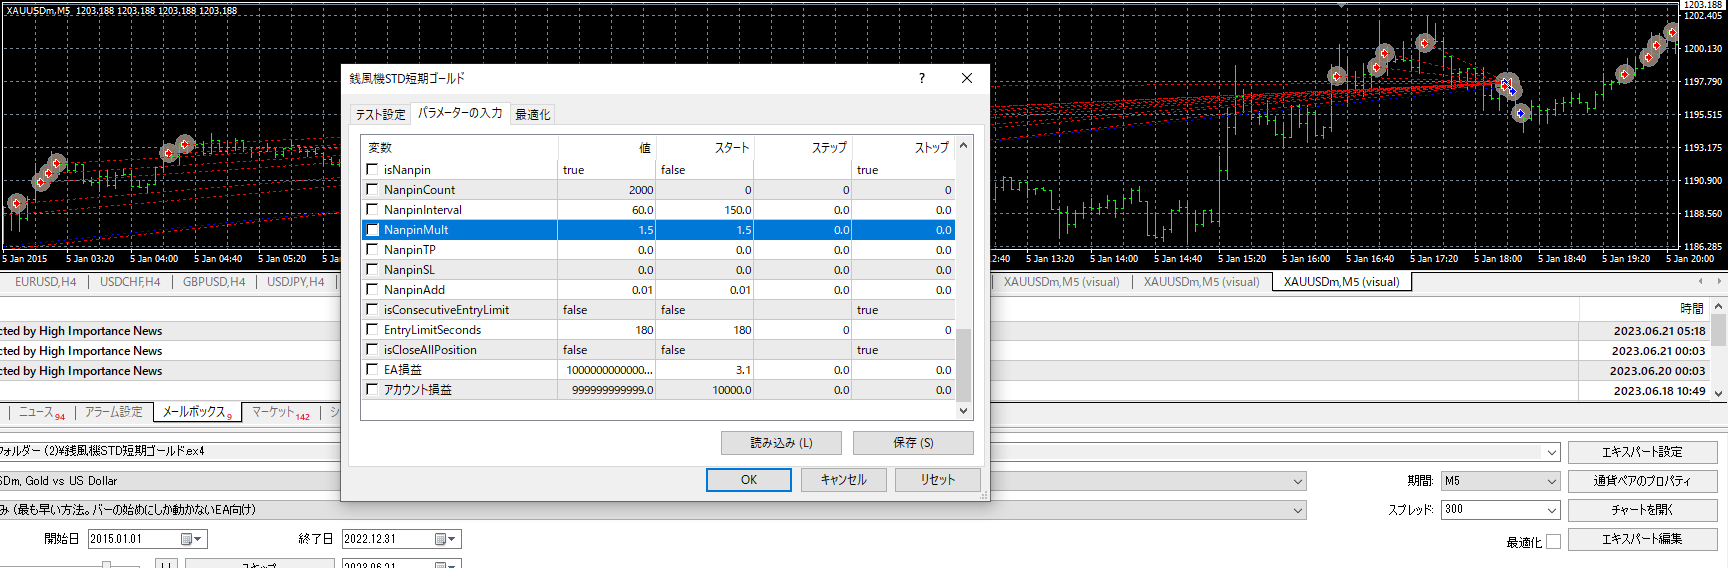Click the trade marker at chart's far left
Image resolution: width=1728 pixels, height=568 pixels.
(16, 203)
